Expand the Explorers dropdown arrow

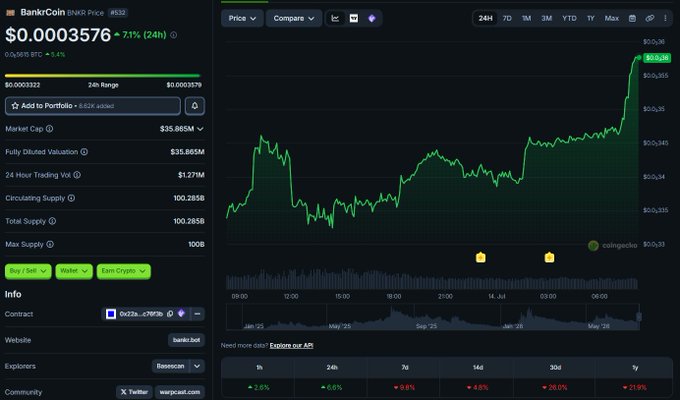[x=197, y=366]
